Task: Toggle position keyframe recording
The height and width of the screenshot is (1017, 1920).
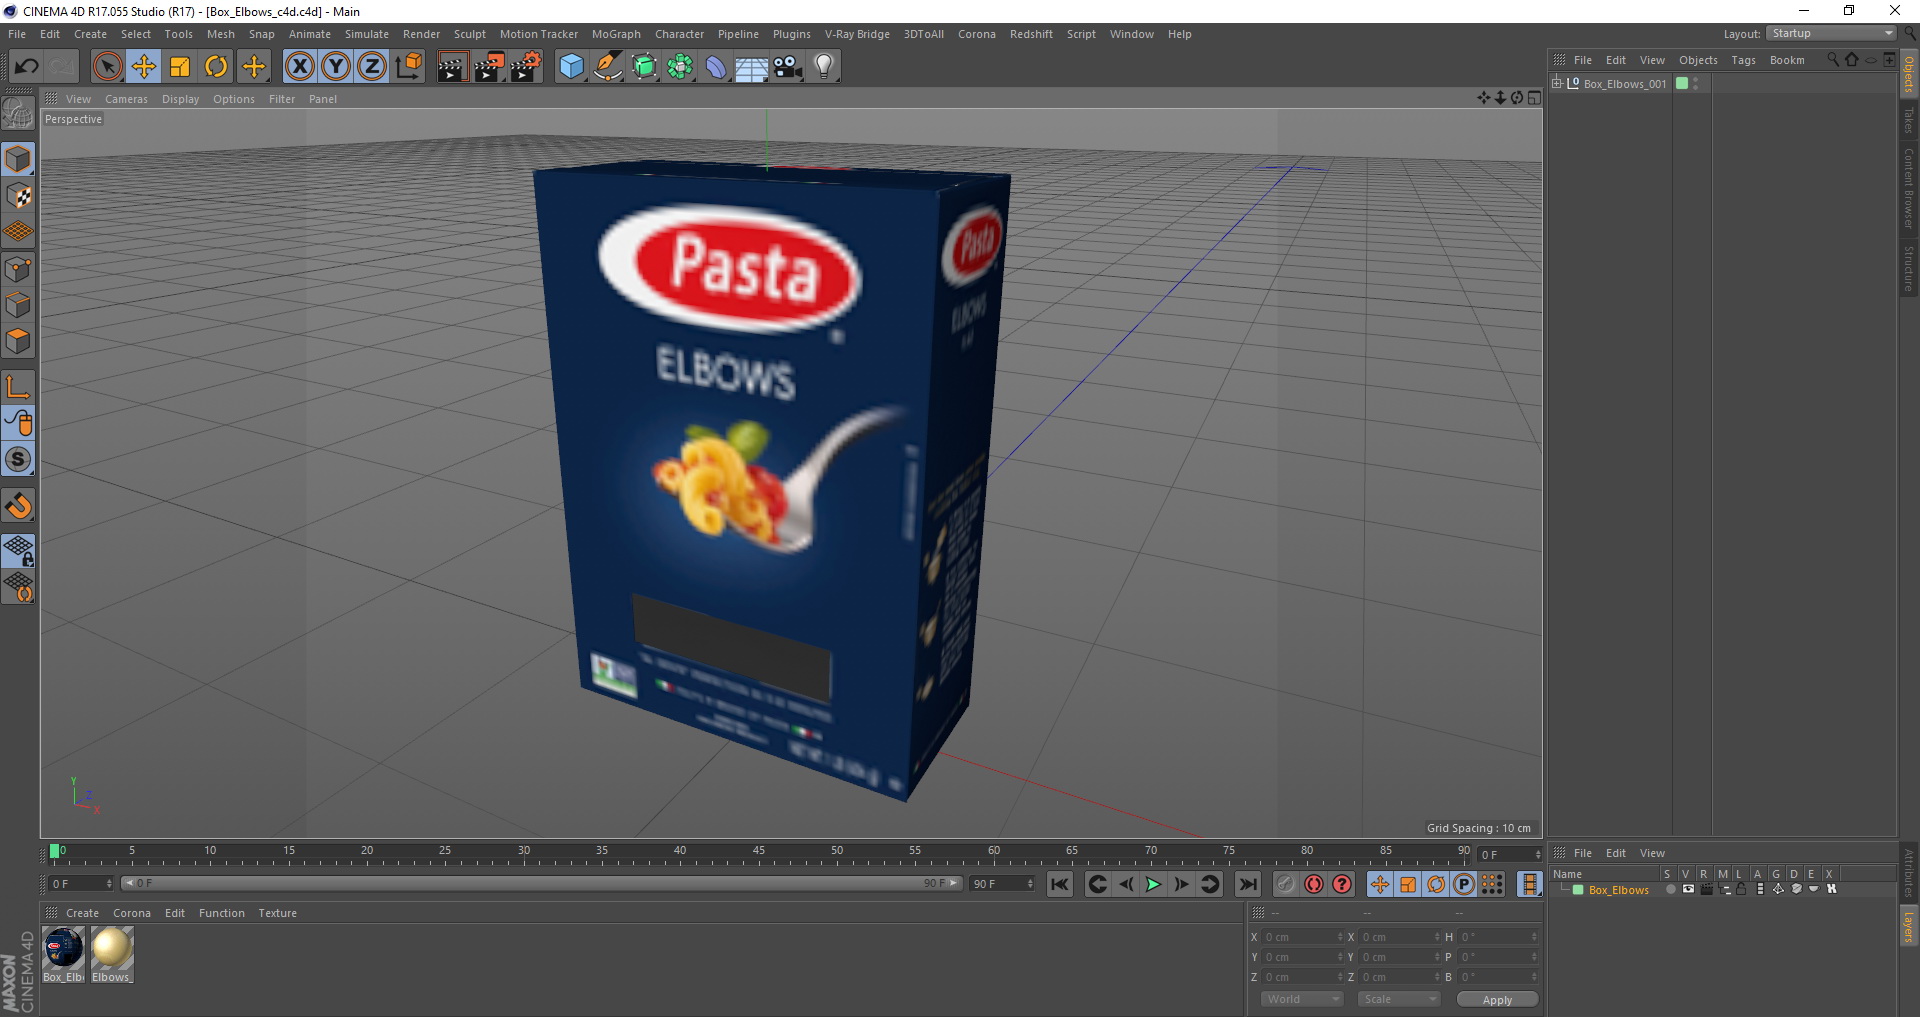Action: pyautogui.click(x=1380, y=884)
